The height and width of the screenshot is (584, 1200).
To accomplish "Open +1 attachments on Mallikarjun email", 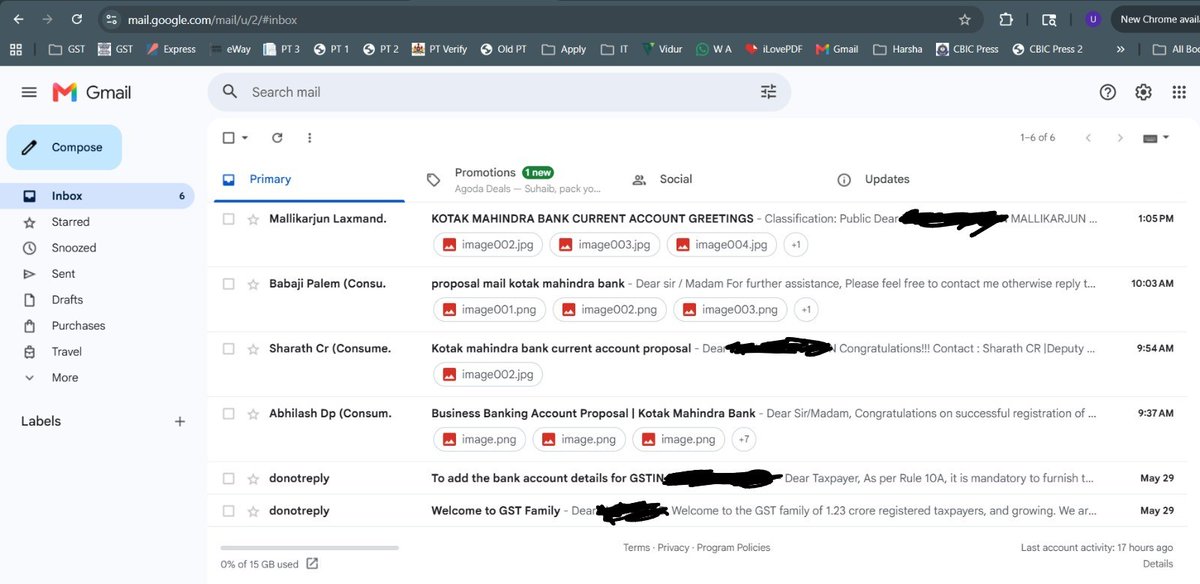I will coord(795,244).
